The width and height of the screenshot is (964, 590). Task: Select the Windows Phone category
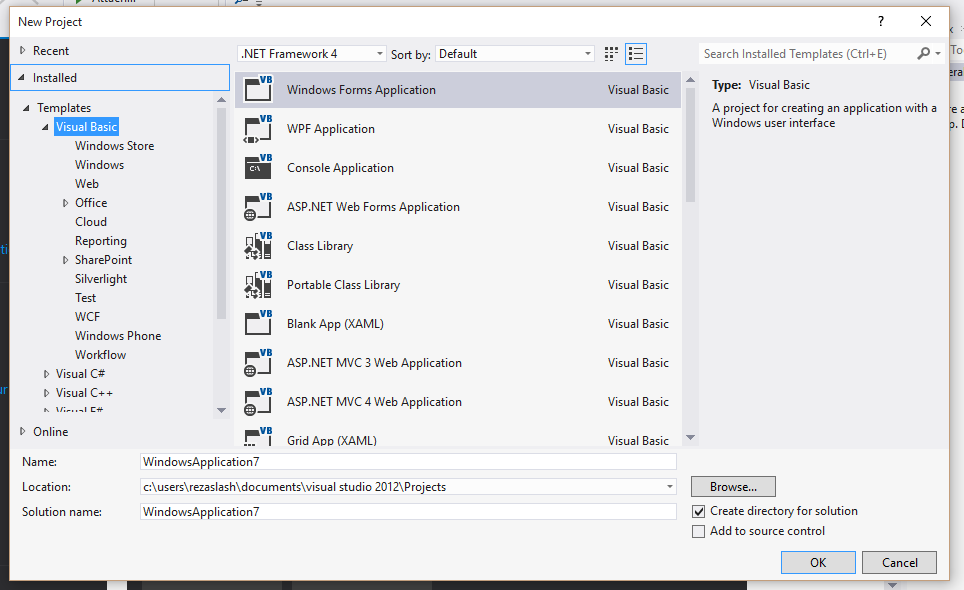pyautogui.click(x=118, y=336)
